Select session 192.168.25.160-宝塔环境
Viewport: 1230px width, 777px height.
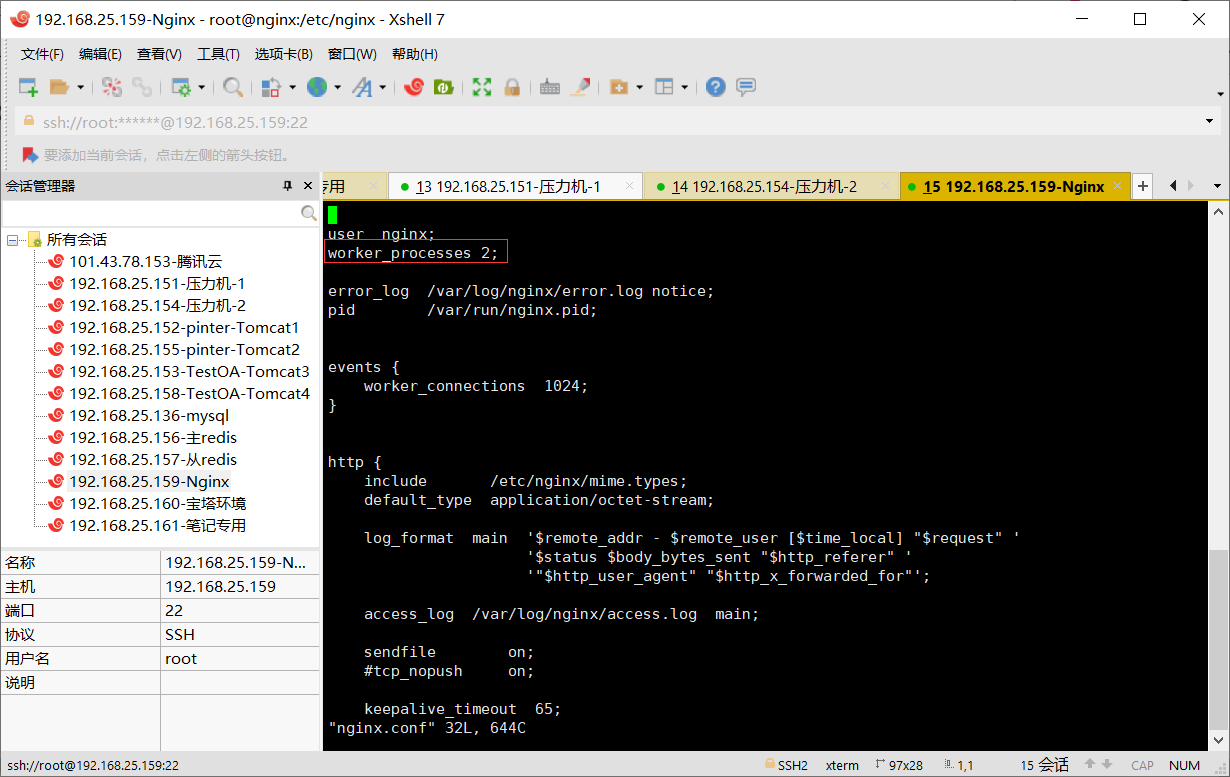(x=157, y=504)
